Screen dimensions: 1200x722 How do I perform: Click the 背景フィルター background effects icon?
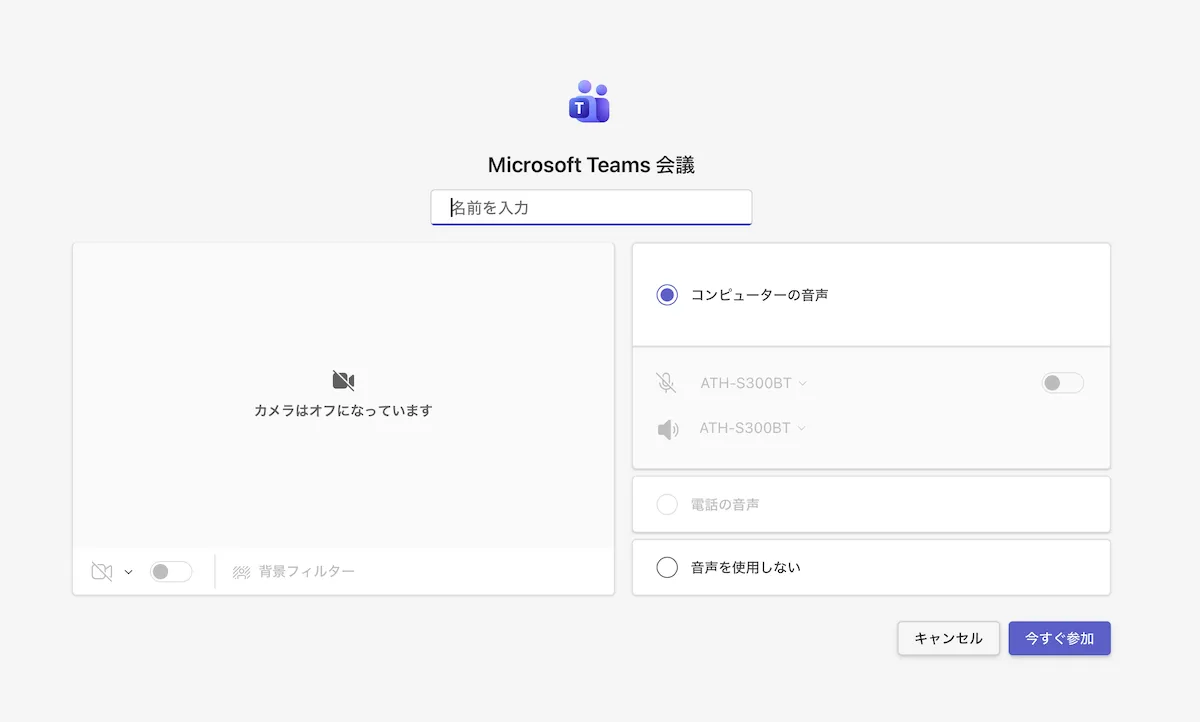(x=241, y=572)
